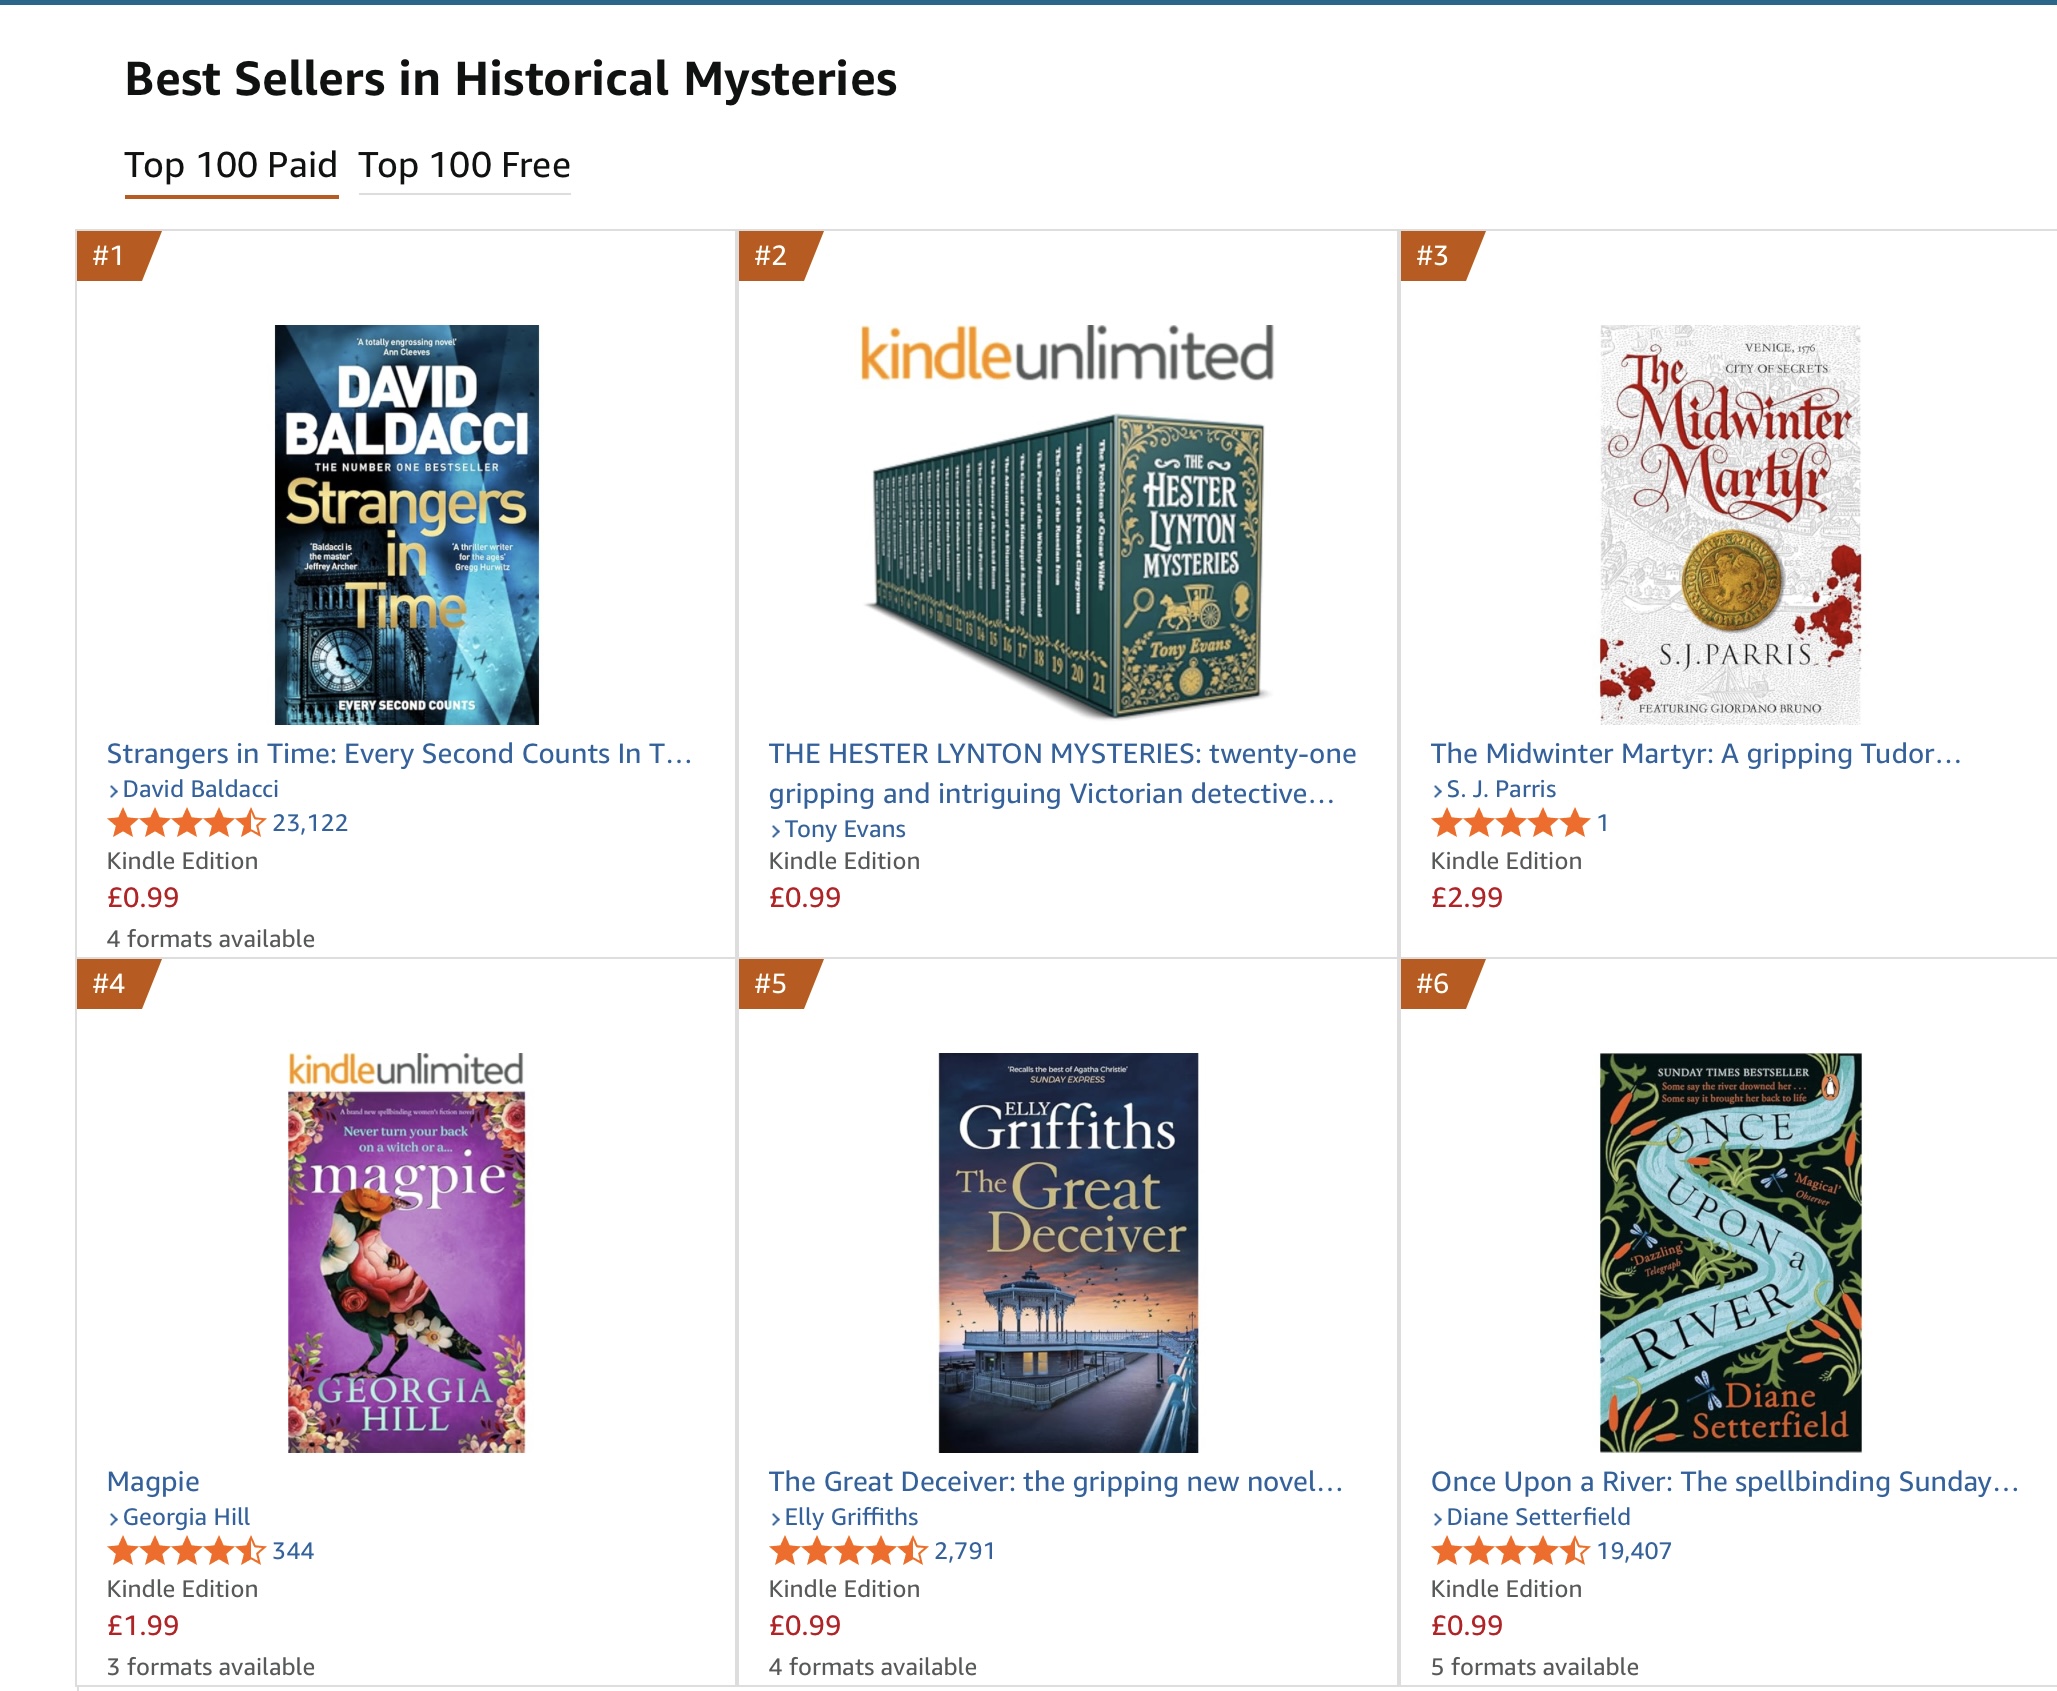Viewport: 2057px width, 1691px height.
Task: Show 4 formats available for Strangers in Time
Action: [x=211, y=939]
